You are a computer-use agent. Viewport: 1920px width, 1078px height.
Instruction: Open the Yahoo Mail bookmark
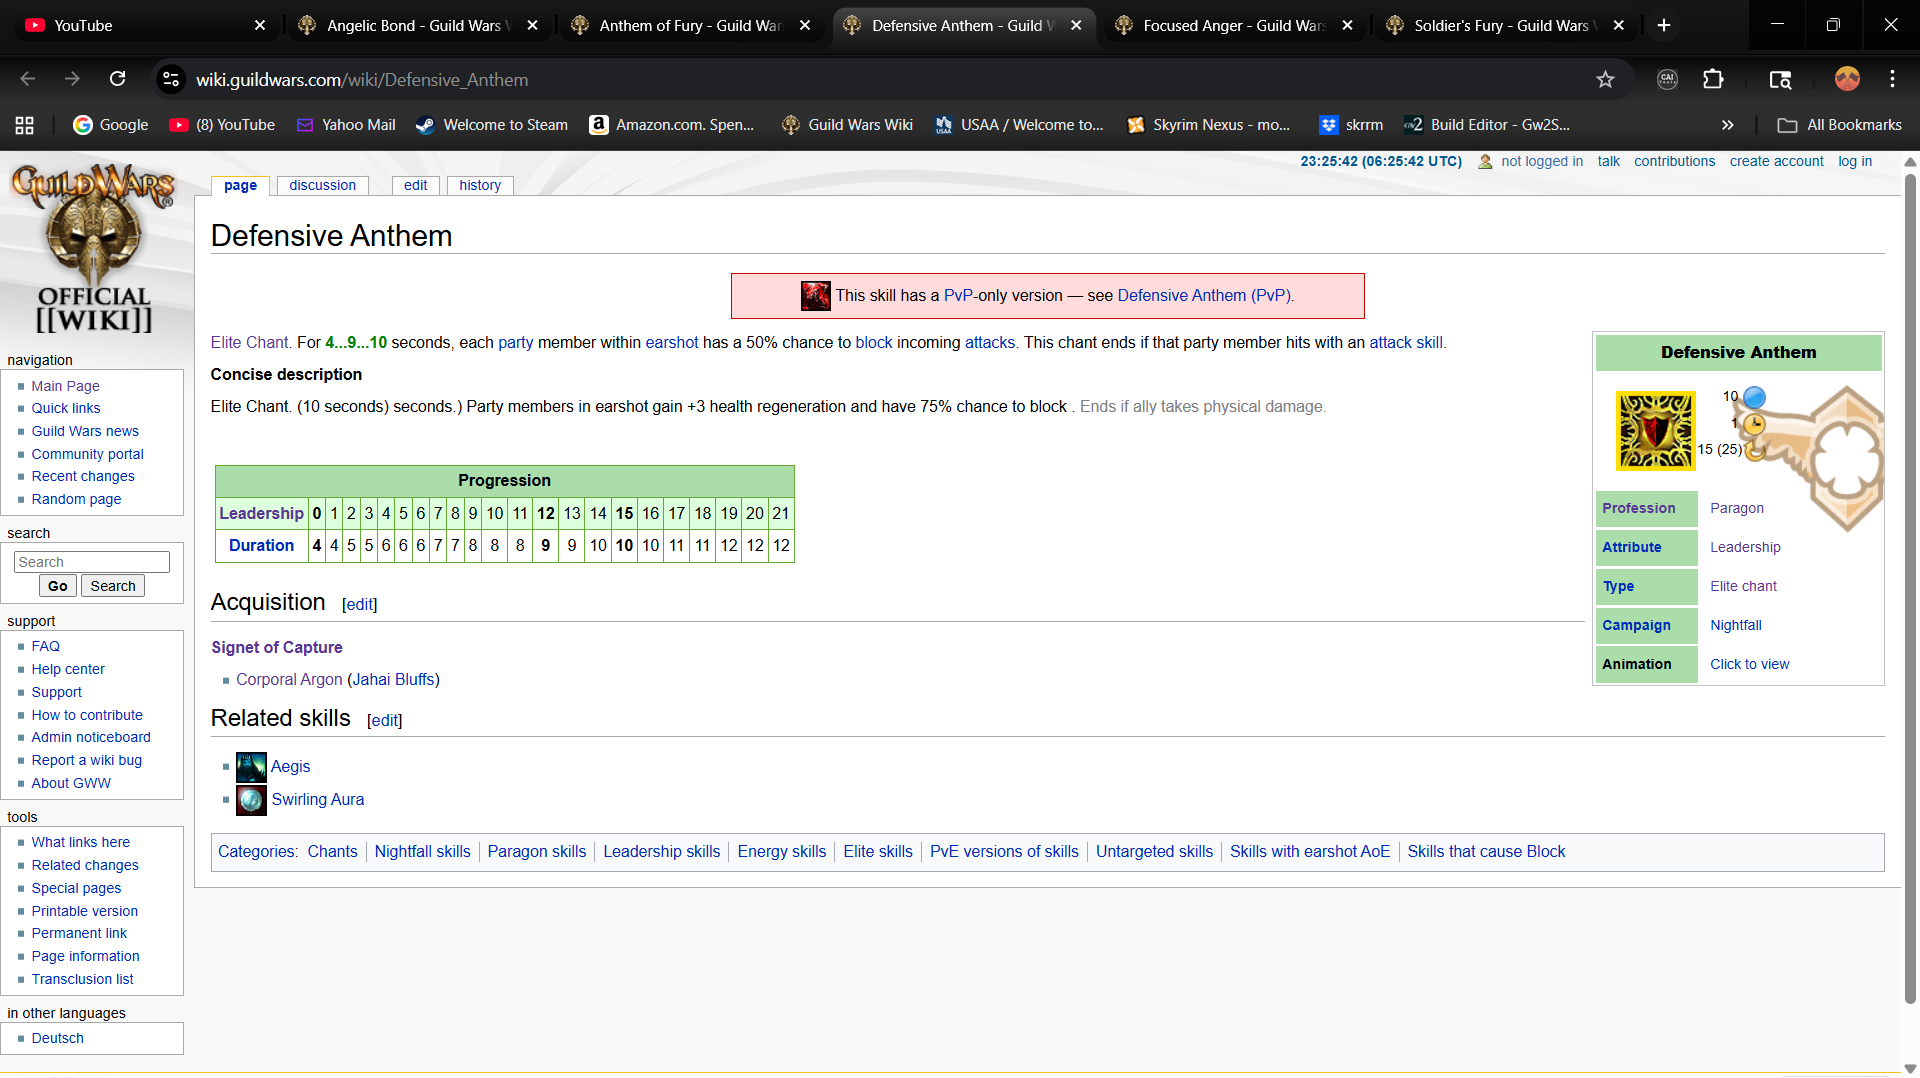346,125
